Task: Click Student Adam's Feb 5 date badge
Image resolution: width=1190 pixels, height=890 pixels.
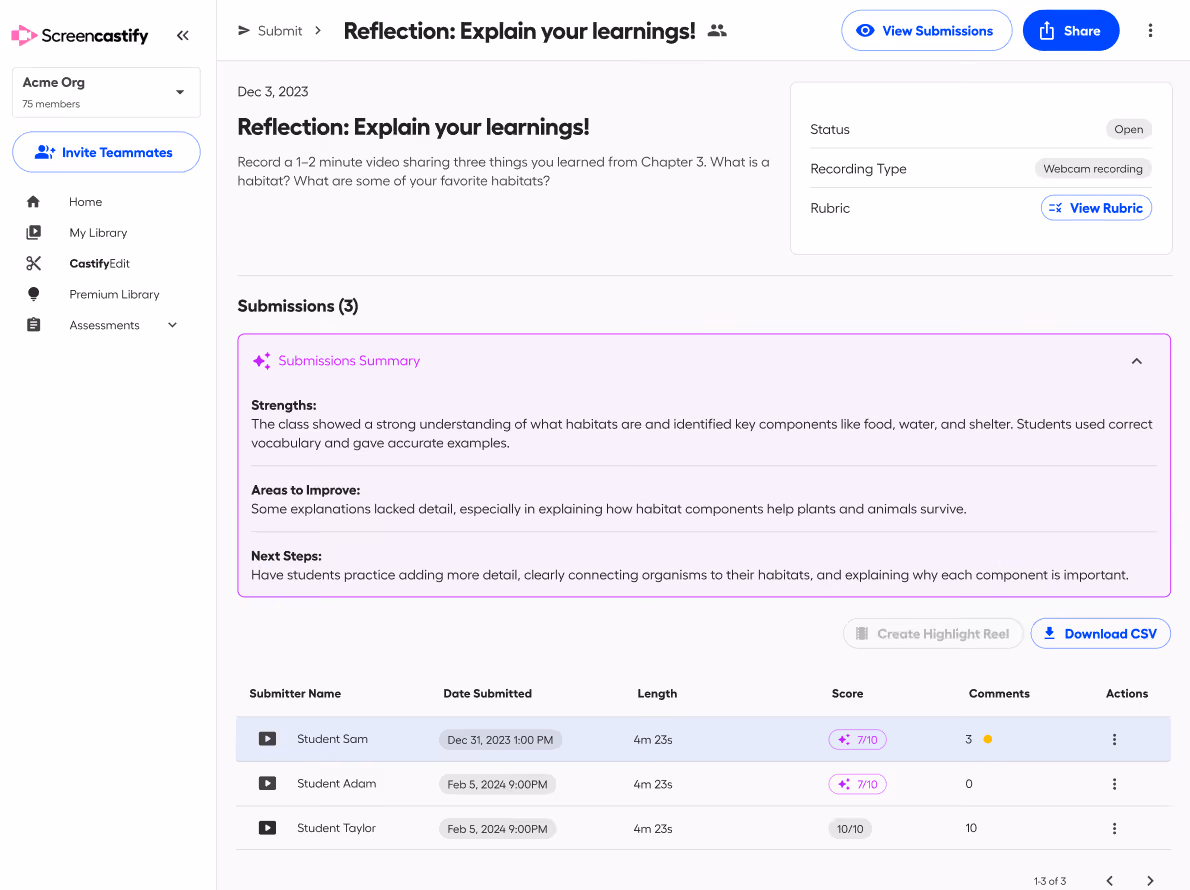Action: 497,785
